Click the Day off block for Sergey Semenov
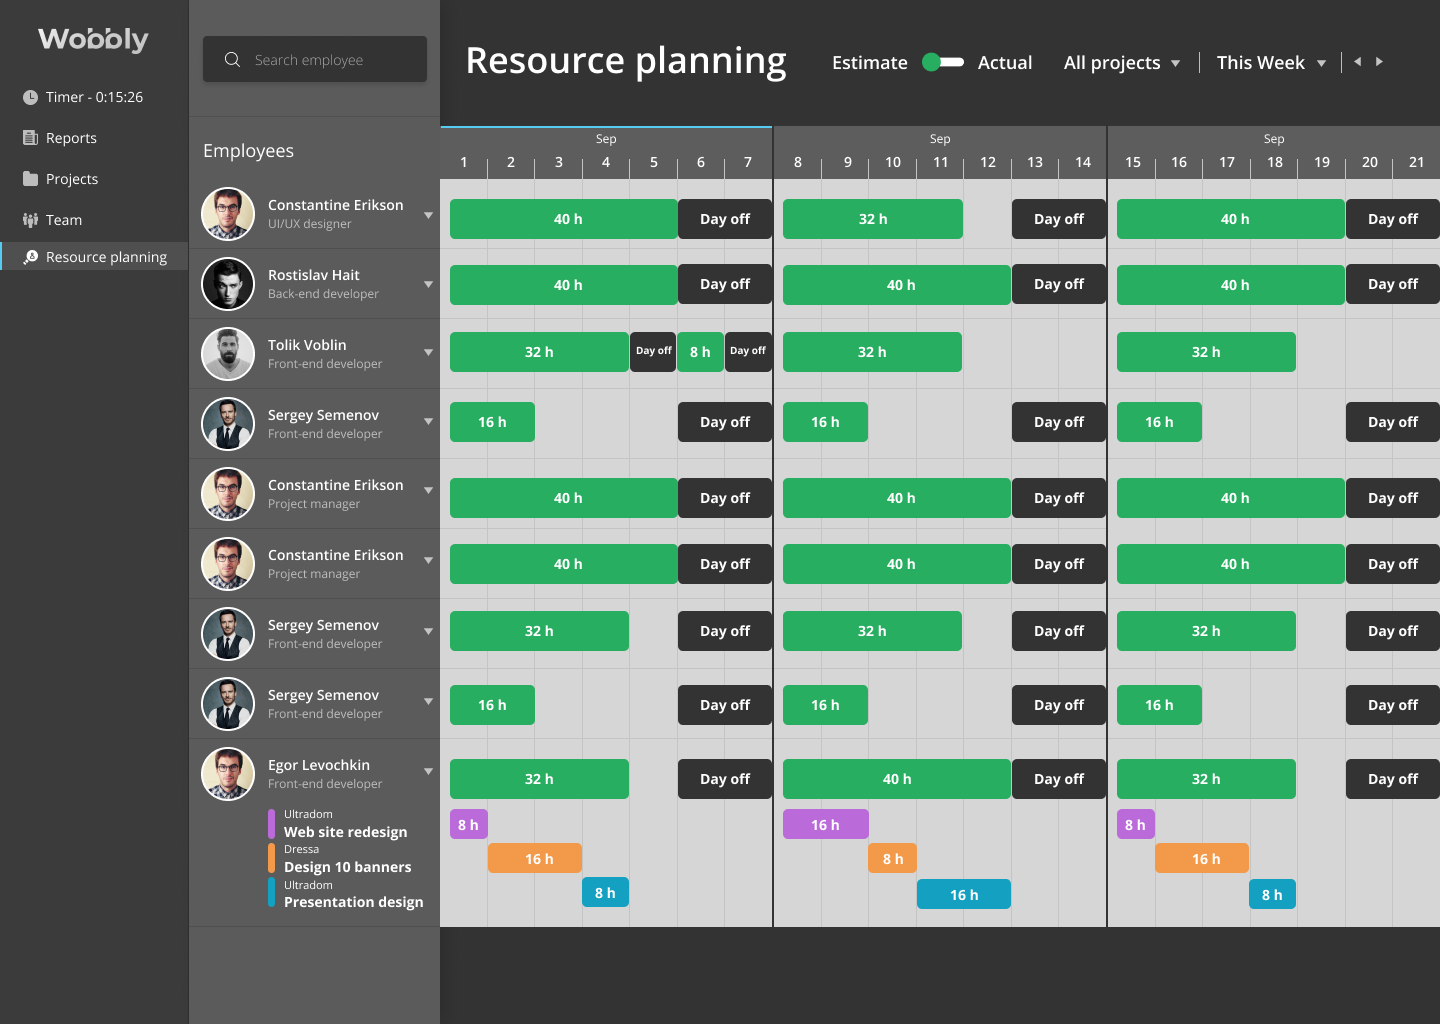This screenshot has width=1440, height=1024. pyautogui.click(x=724, y=422)
